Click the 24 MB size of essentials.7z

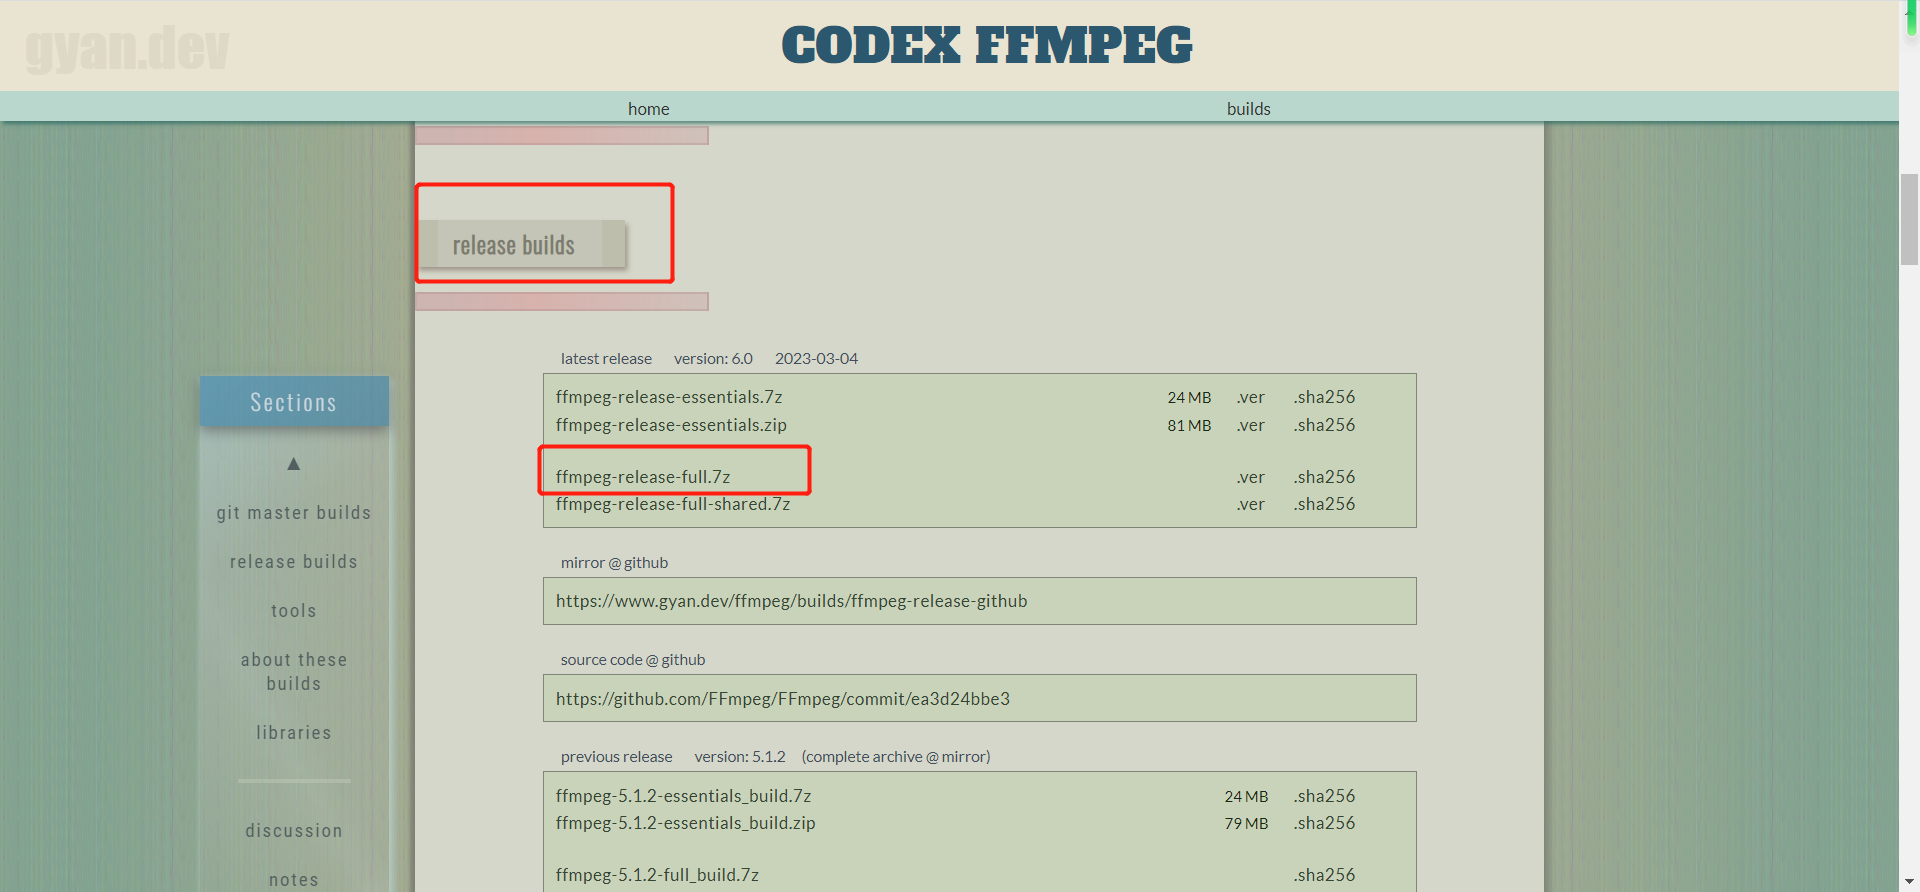pos(1189,397)
